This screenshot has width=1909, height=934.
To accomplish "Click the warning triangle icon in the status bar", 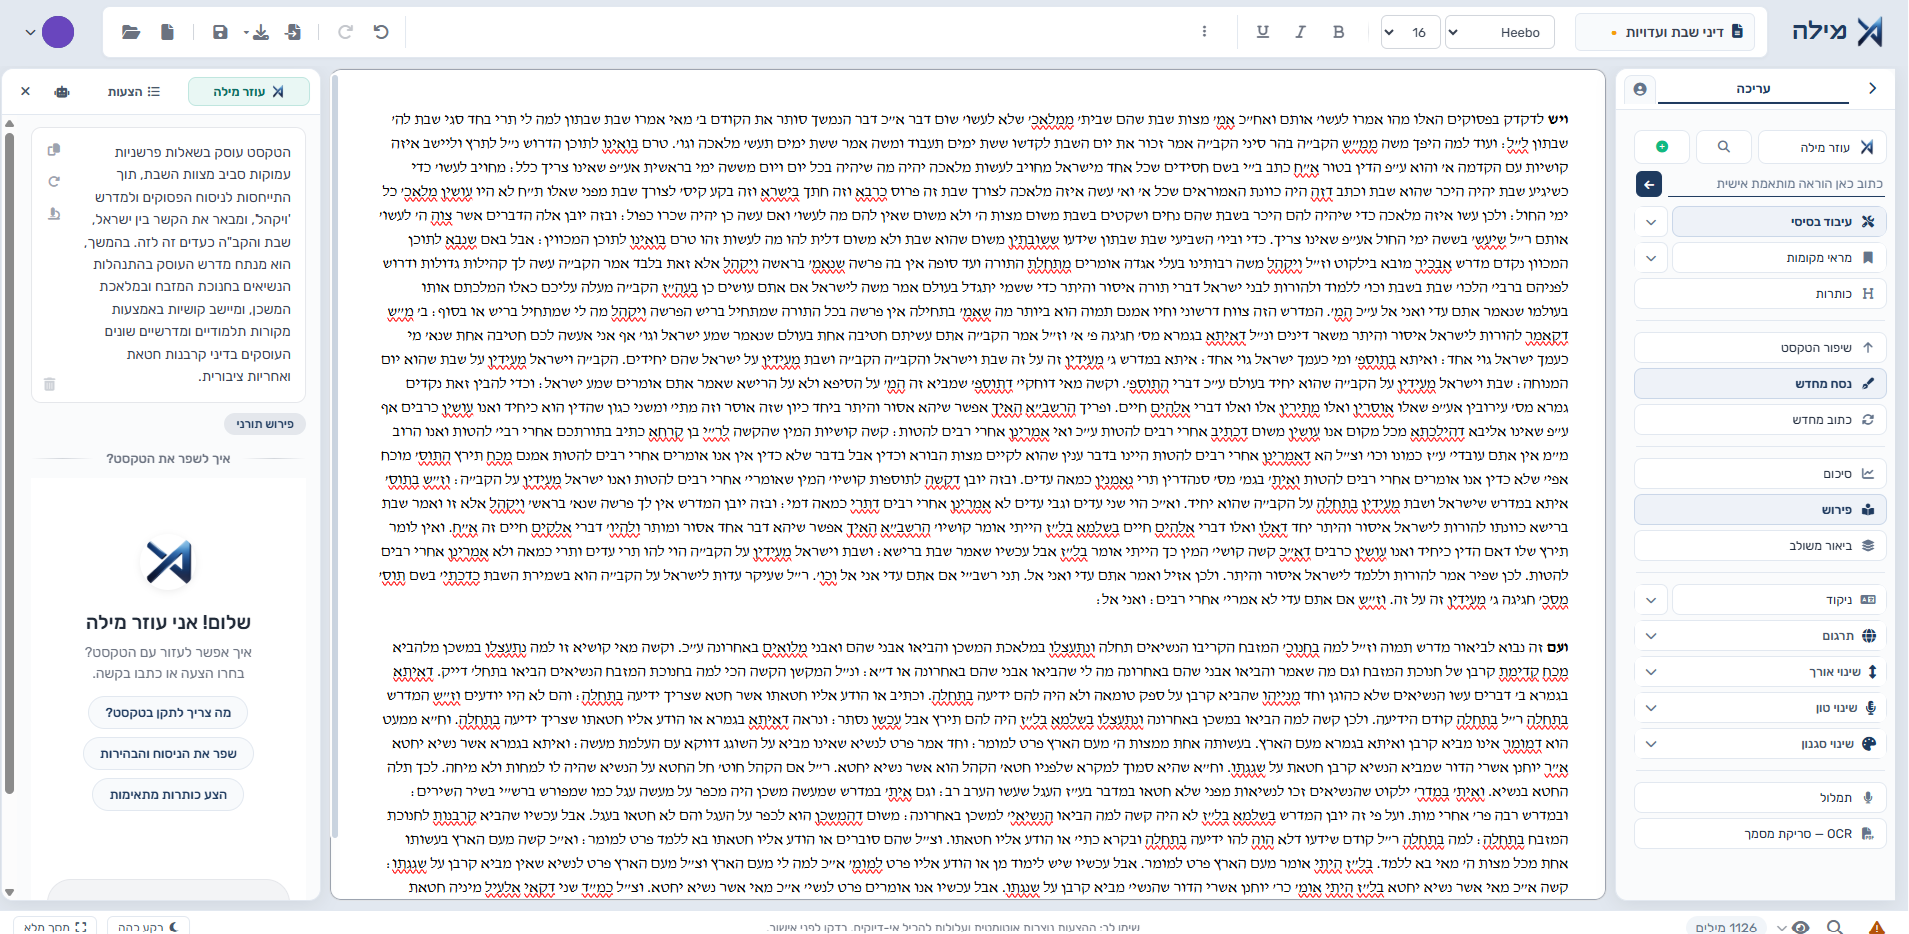I will click(1877, 927).
